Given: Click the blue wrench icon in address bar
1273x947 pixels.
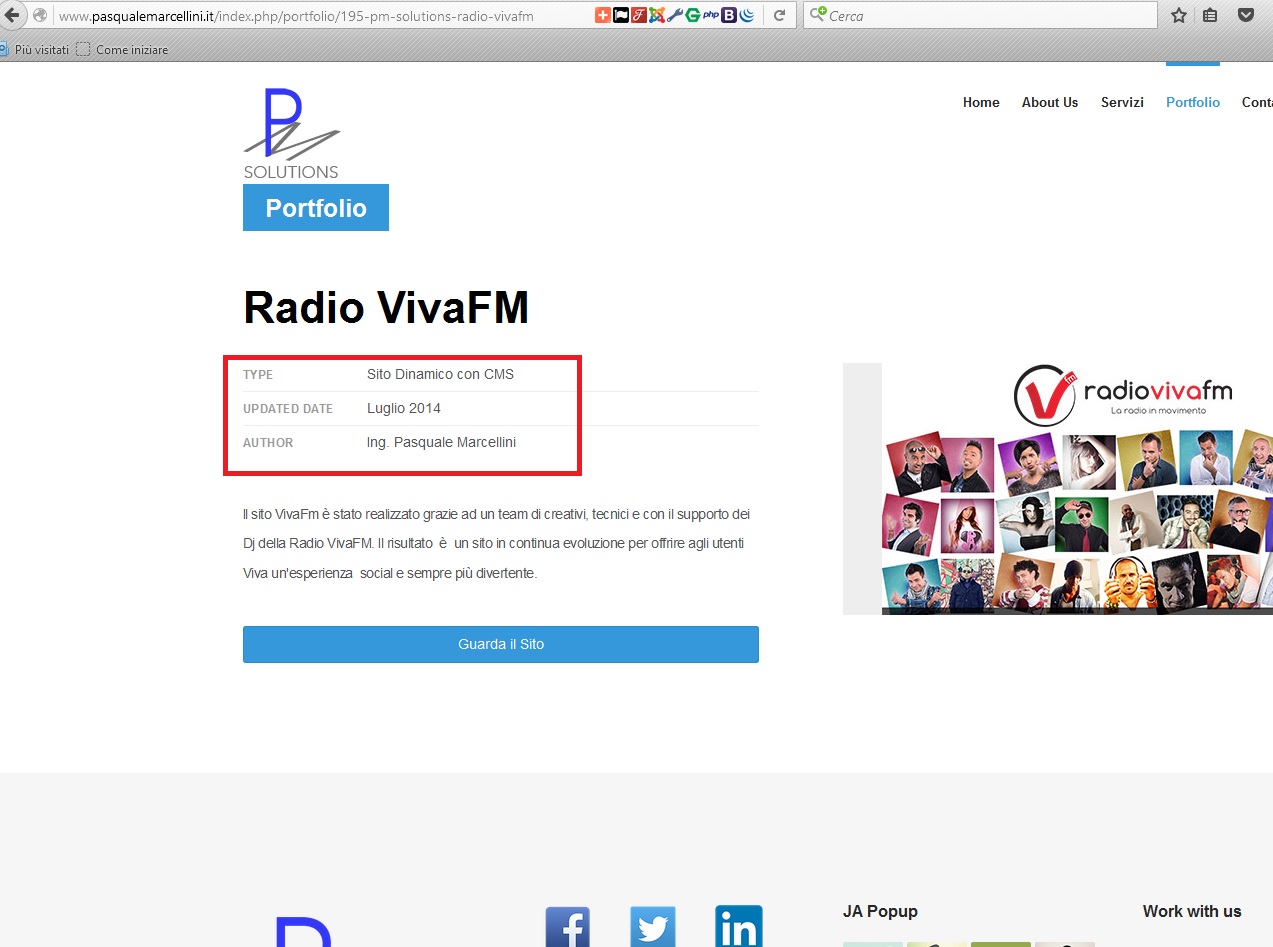Looking at the screenshot, I should (674, 15).
